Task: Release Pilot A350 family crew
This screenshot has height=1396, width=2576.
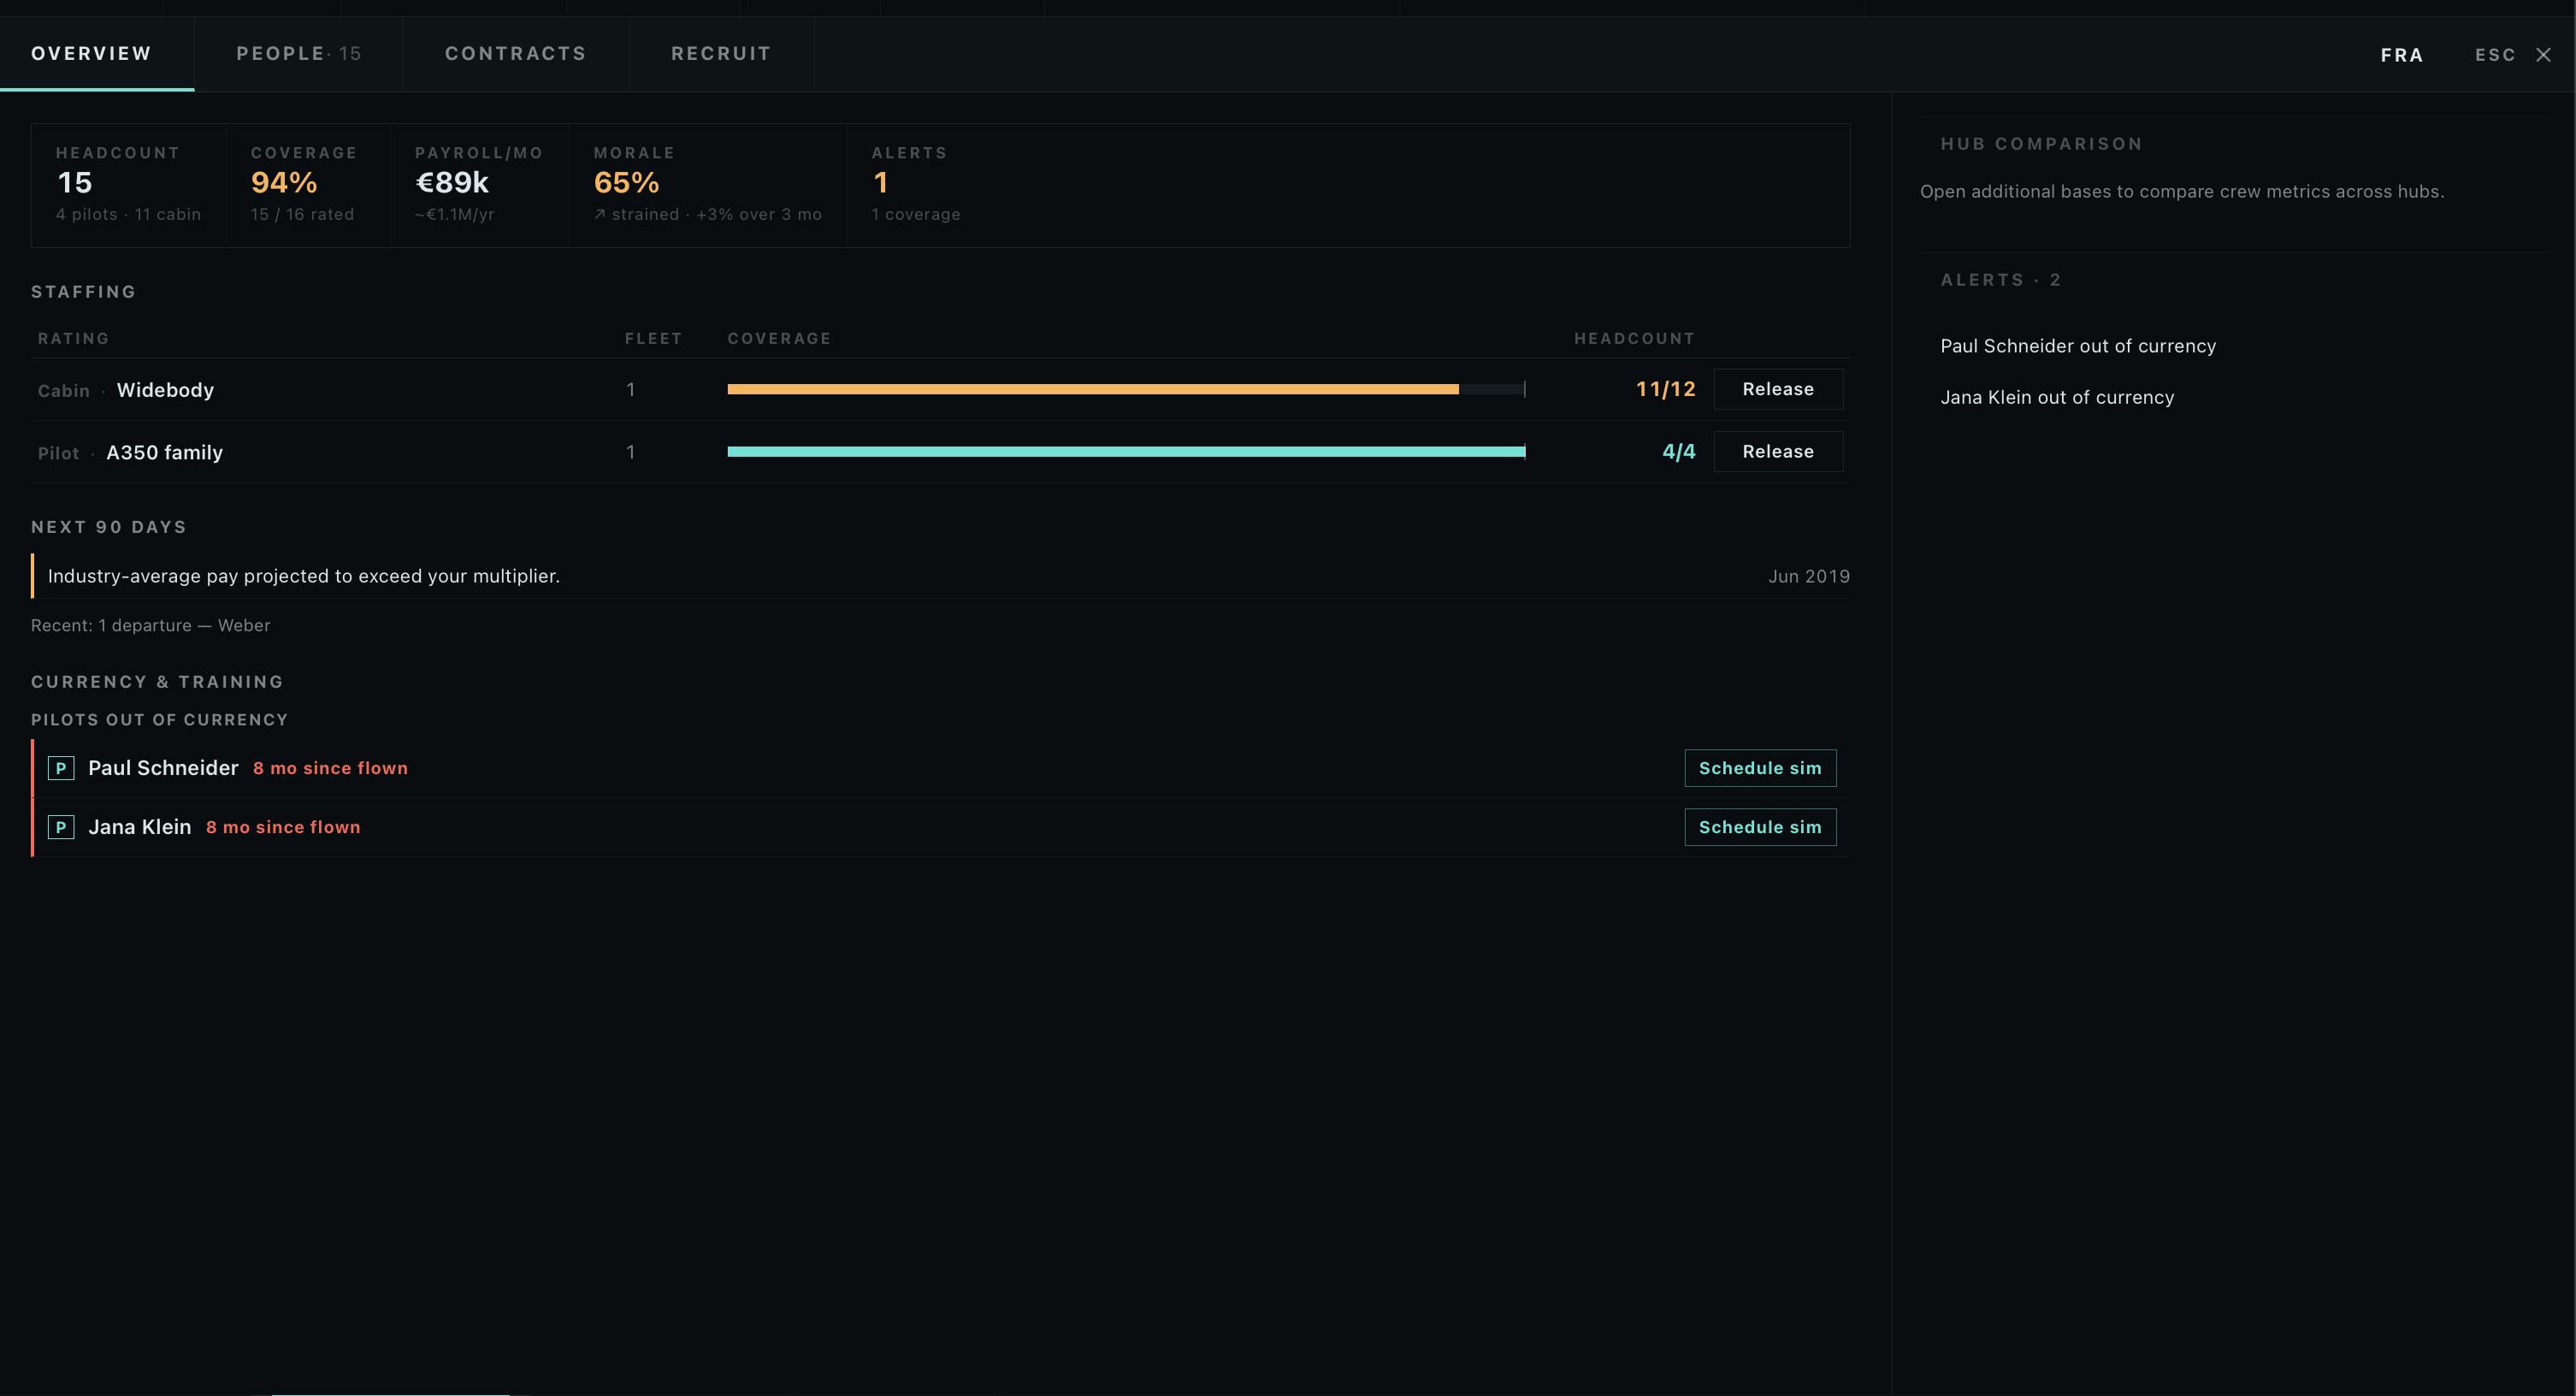Action: tap(1777, 452)
